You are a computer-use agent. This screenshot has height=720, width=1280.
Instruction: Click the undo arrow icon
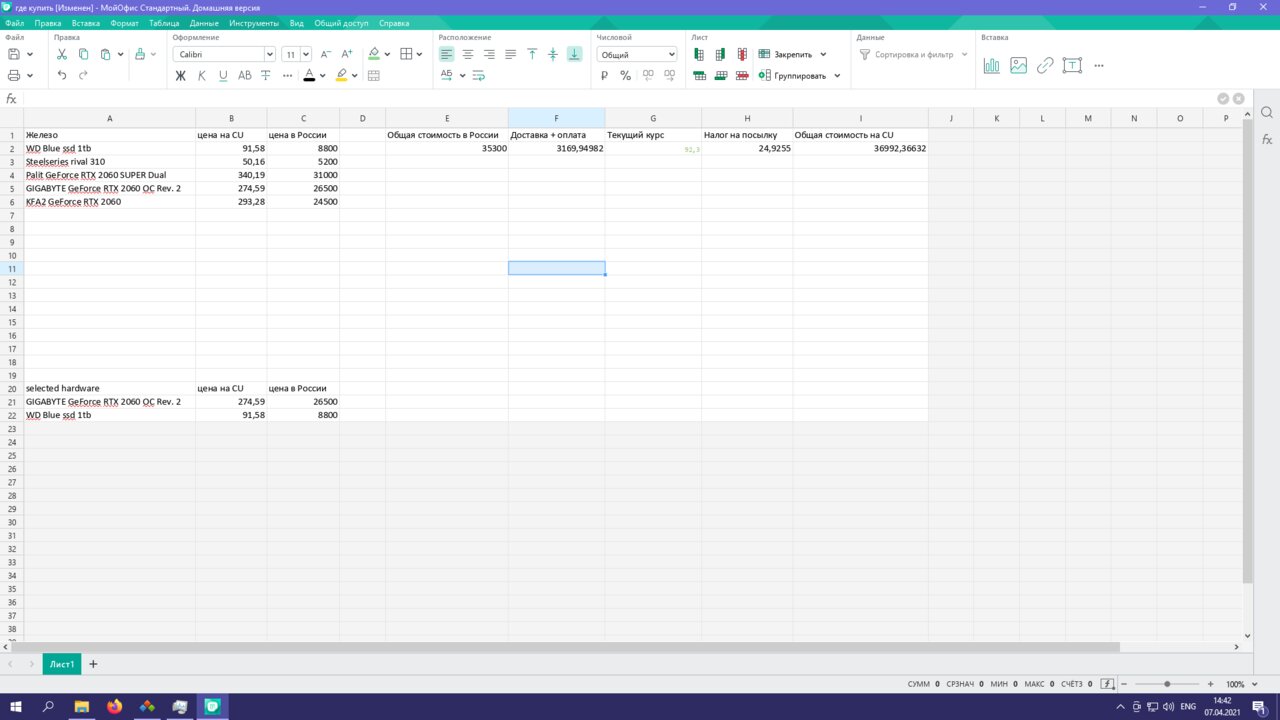tap(62, 76)
